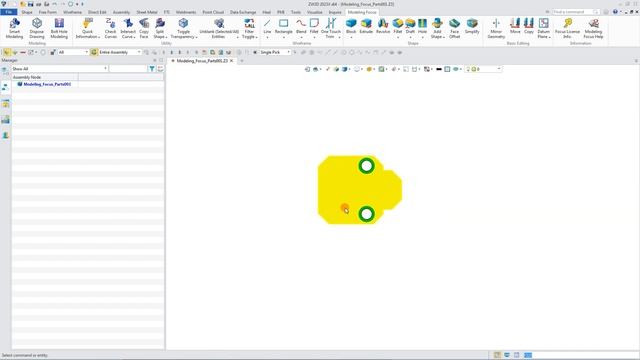Click the save icon in quick access bar
The image size is (640, 360).
tap(31, 4)
